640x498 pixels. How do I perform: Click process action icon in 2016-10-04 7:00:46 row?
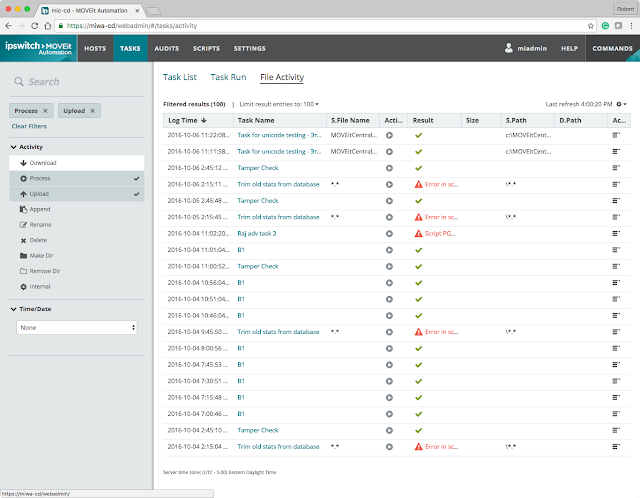click(x=389, y=414)
